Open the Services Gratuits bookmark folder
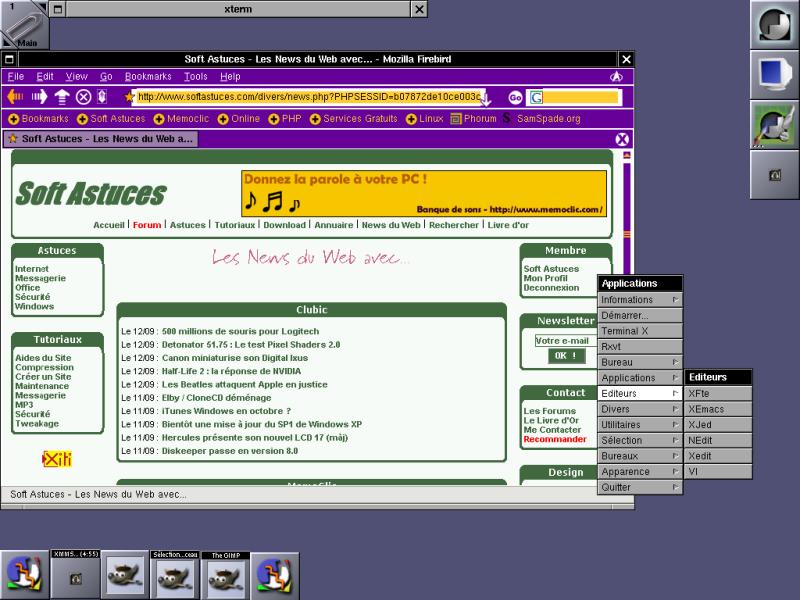 click(354, 119)
